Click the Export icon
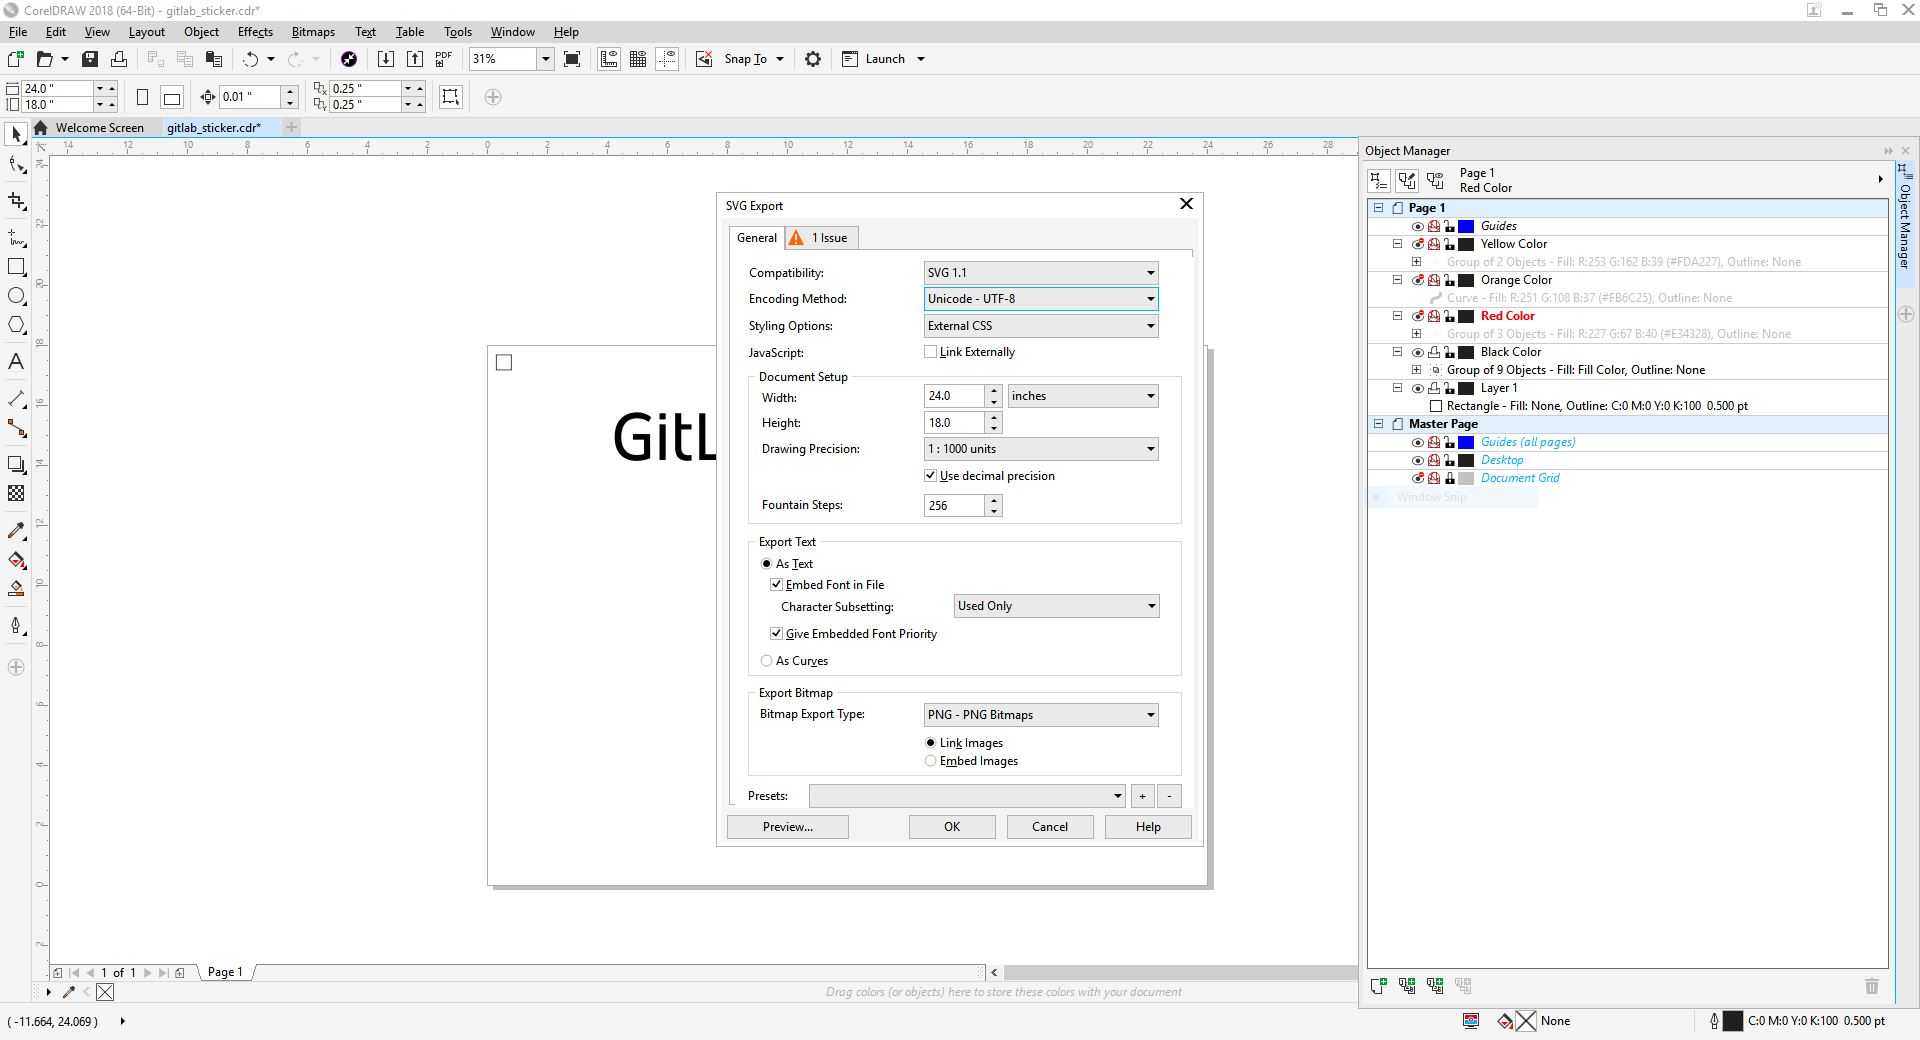The width and height of the screenshot is (1920, 1040). [x=414, y=59]
